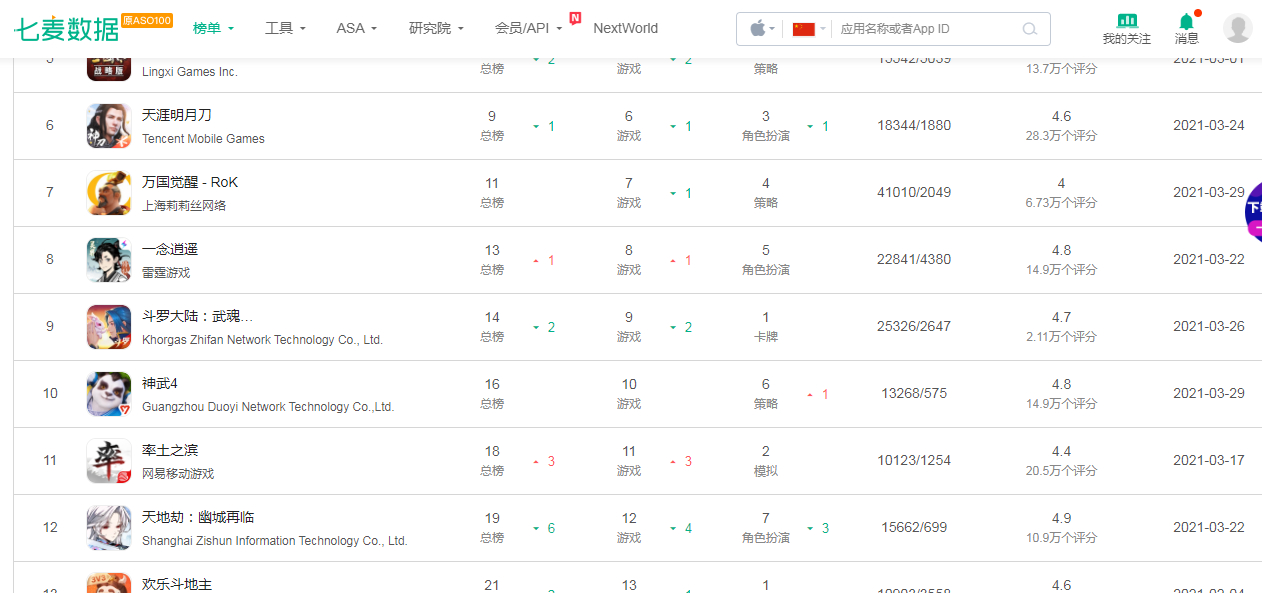Click the 2.11万个评分 rating count
The width and height of the screenshot is (1262, 593).
coord(1061,337)
